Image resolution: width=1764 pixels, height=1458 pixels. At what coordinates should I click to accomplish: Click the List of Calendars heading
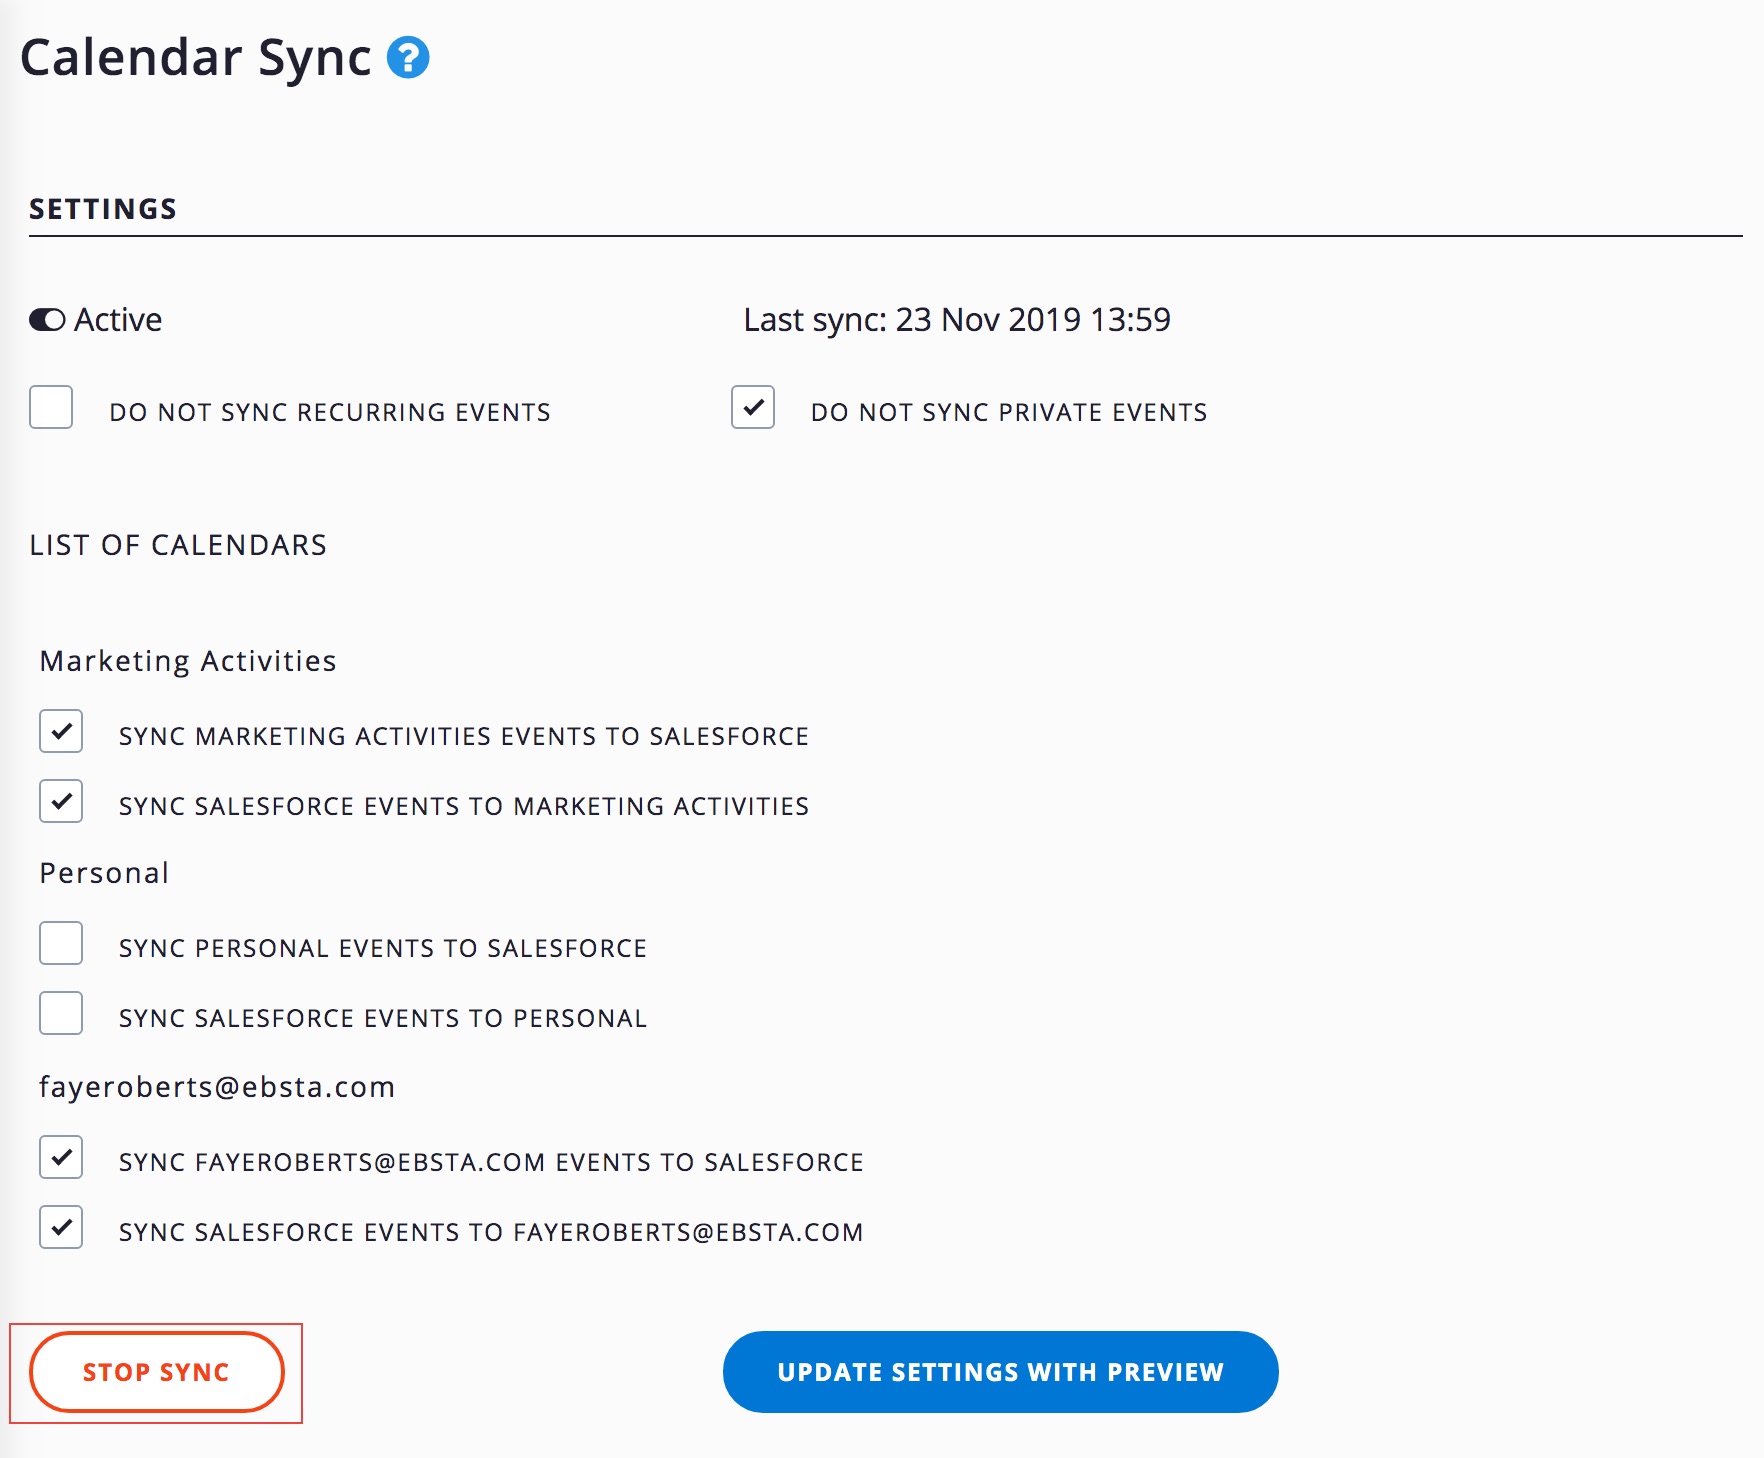point(178,545)
